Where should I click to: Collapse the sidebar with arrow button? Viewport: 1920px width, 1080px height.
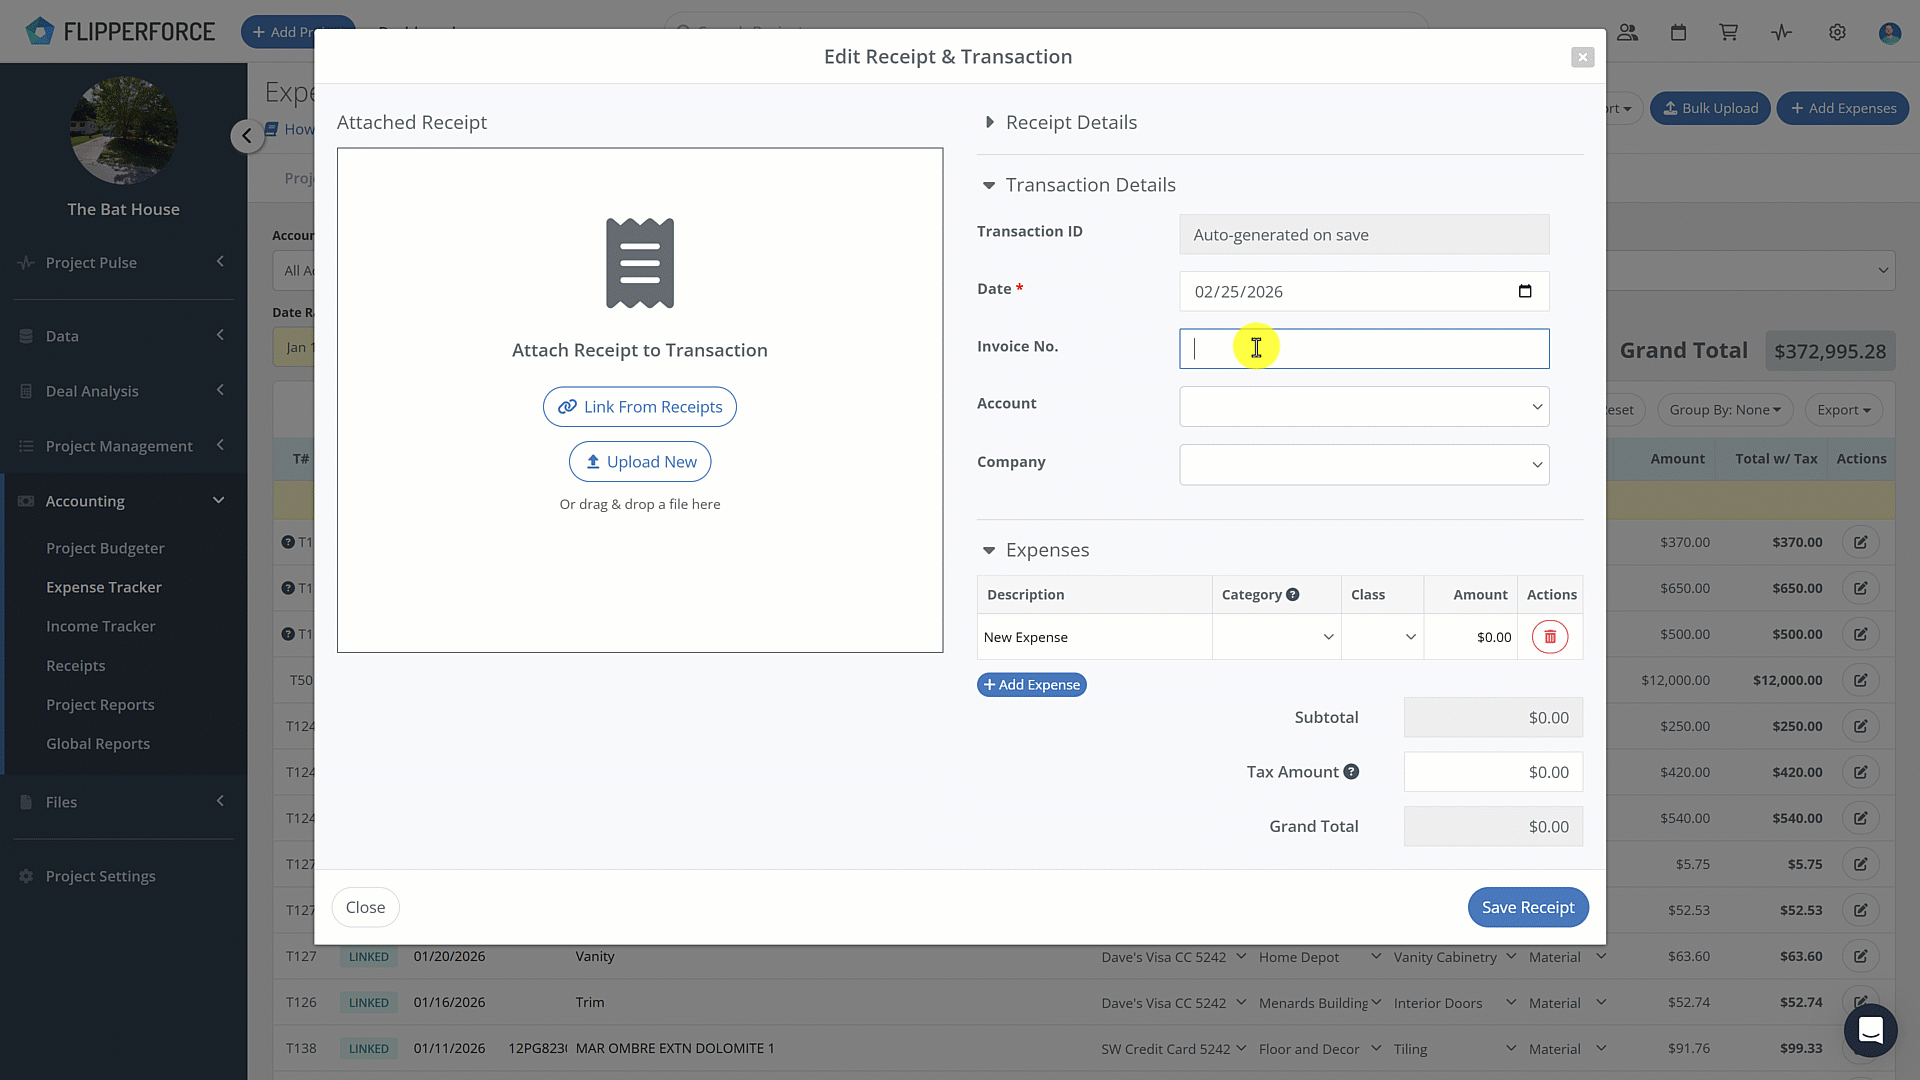pos(246,136)
